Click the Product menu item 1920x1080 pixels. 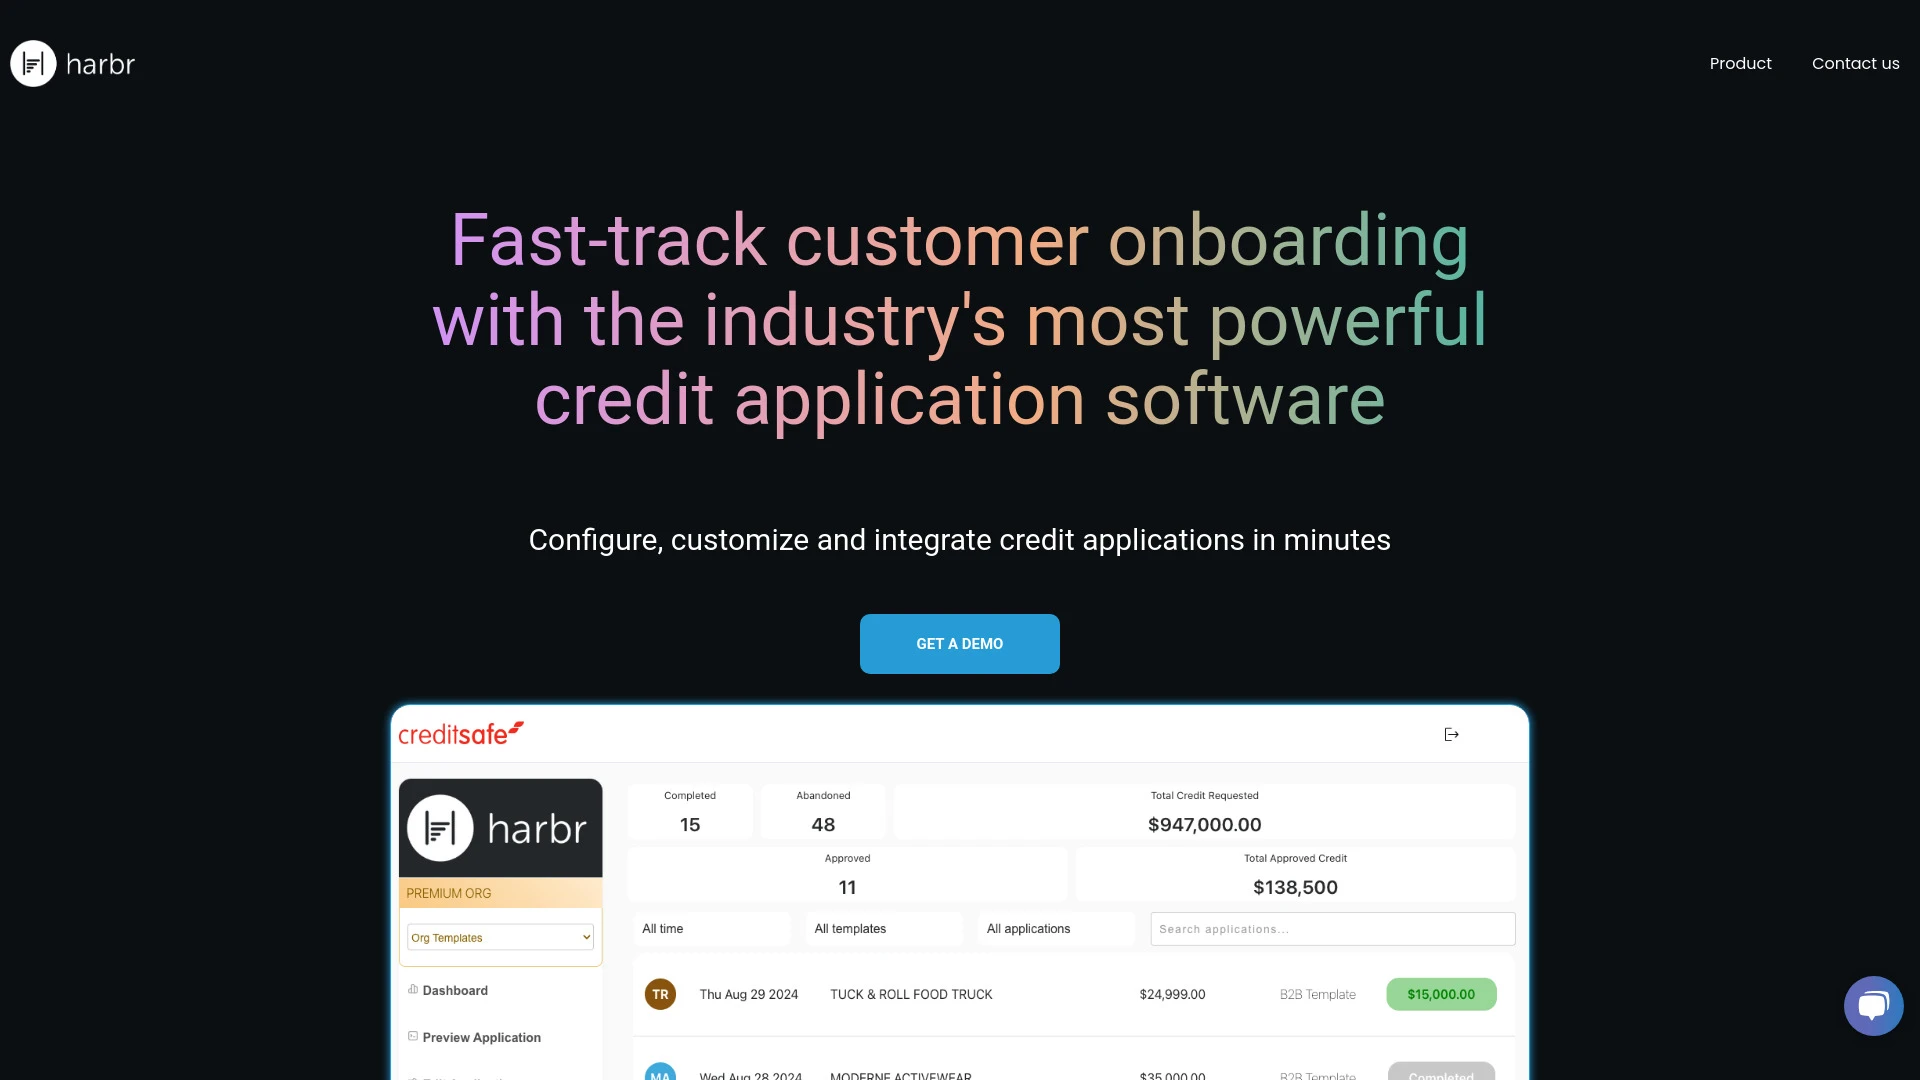click(1741, 63)
